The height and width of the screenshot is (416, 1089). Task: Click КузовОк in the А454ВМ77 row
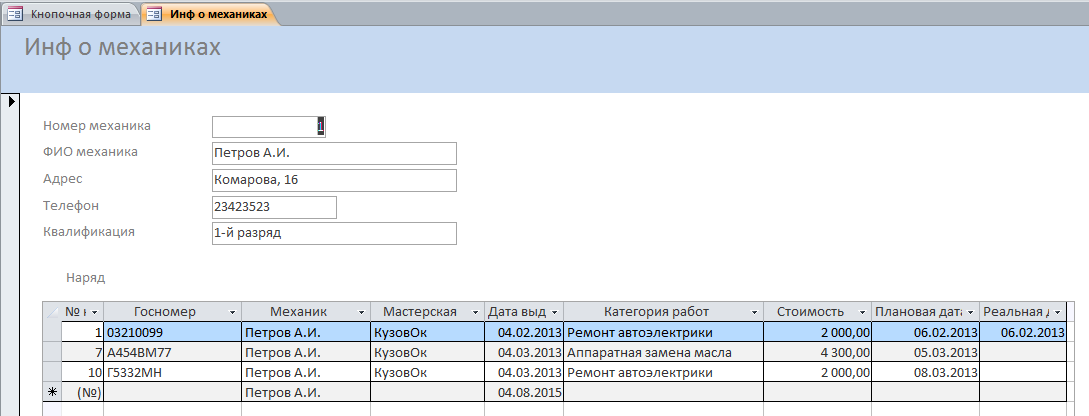427,352
